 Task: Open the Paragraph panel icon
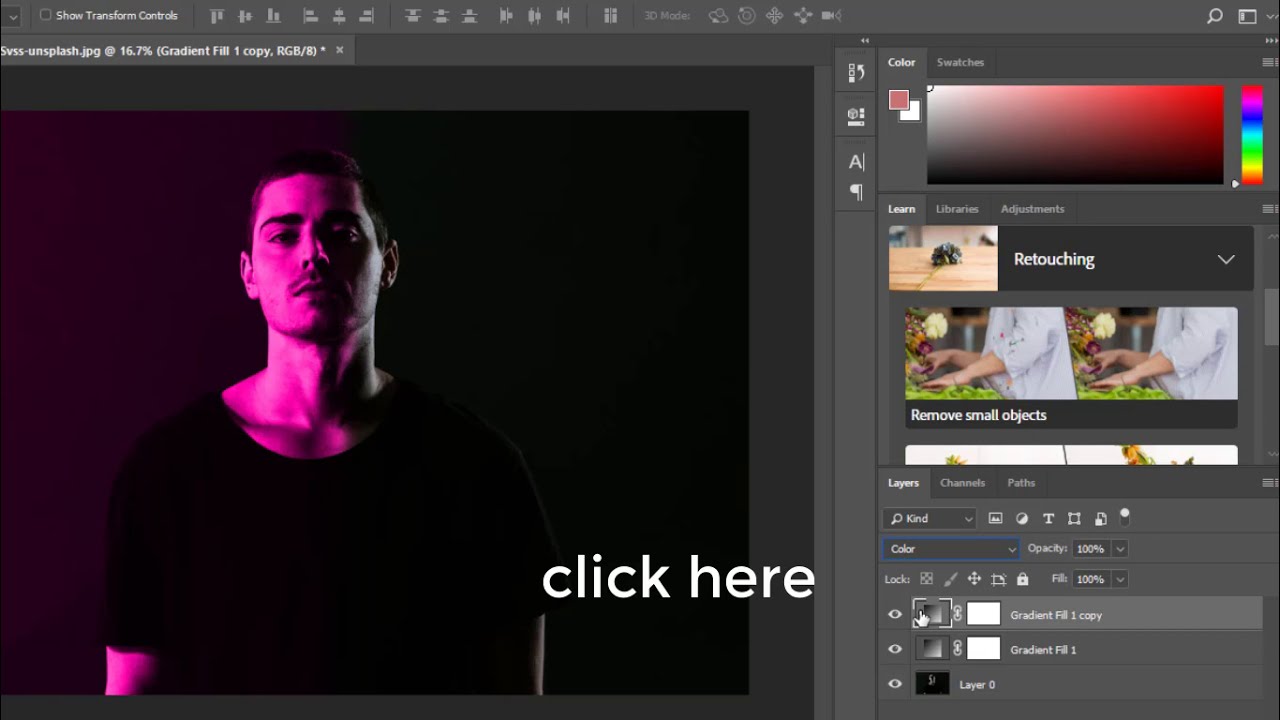pyautogui.click(x=856, y=192)
